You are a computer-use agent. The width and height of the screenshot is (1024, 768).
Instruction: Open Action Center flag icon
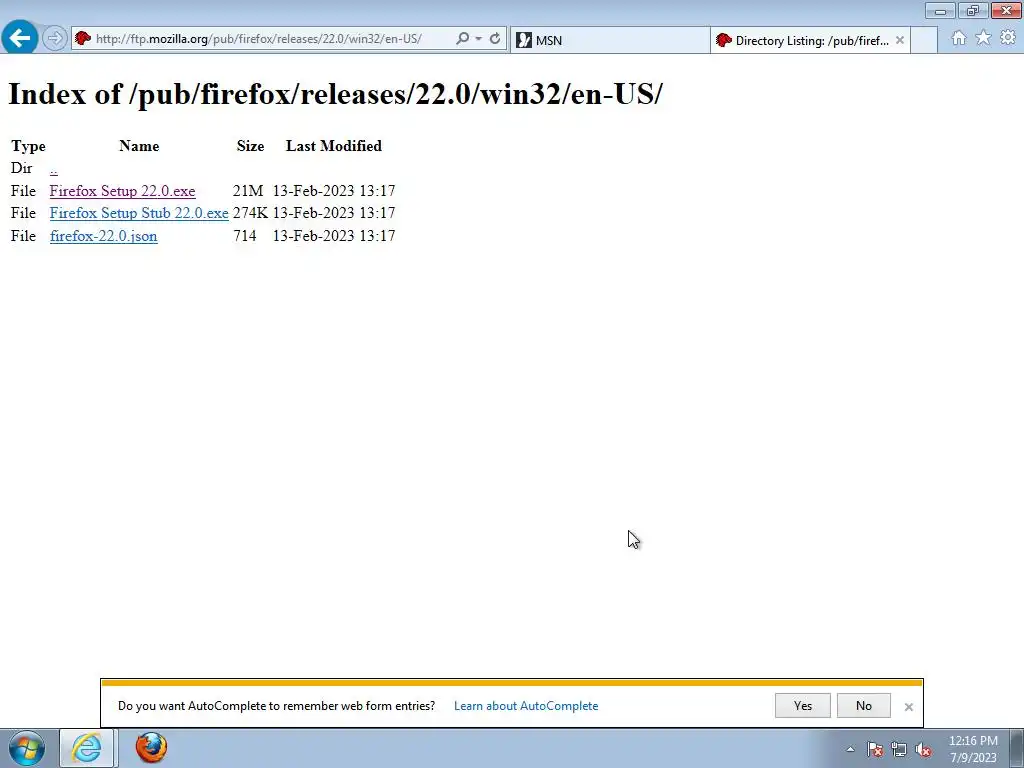click(875, 750)
